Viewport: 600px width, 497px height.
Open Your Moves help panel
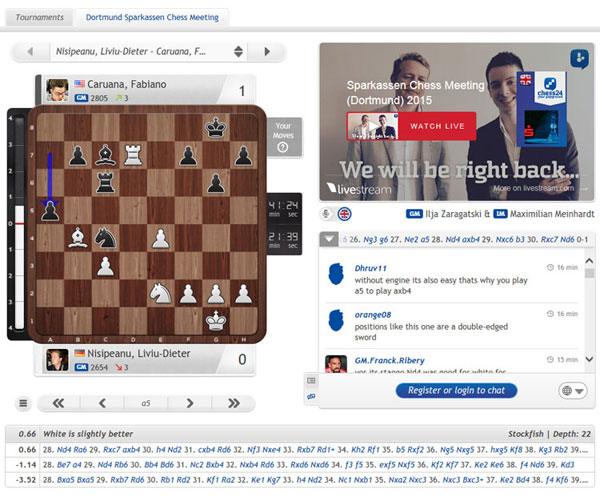coord(284,137)
